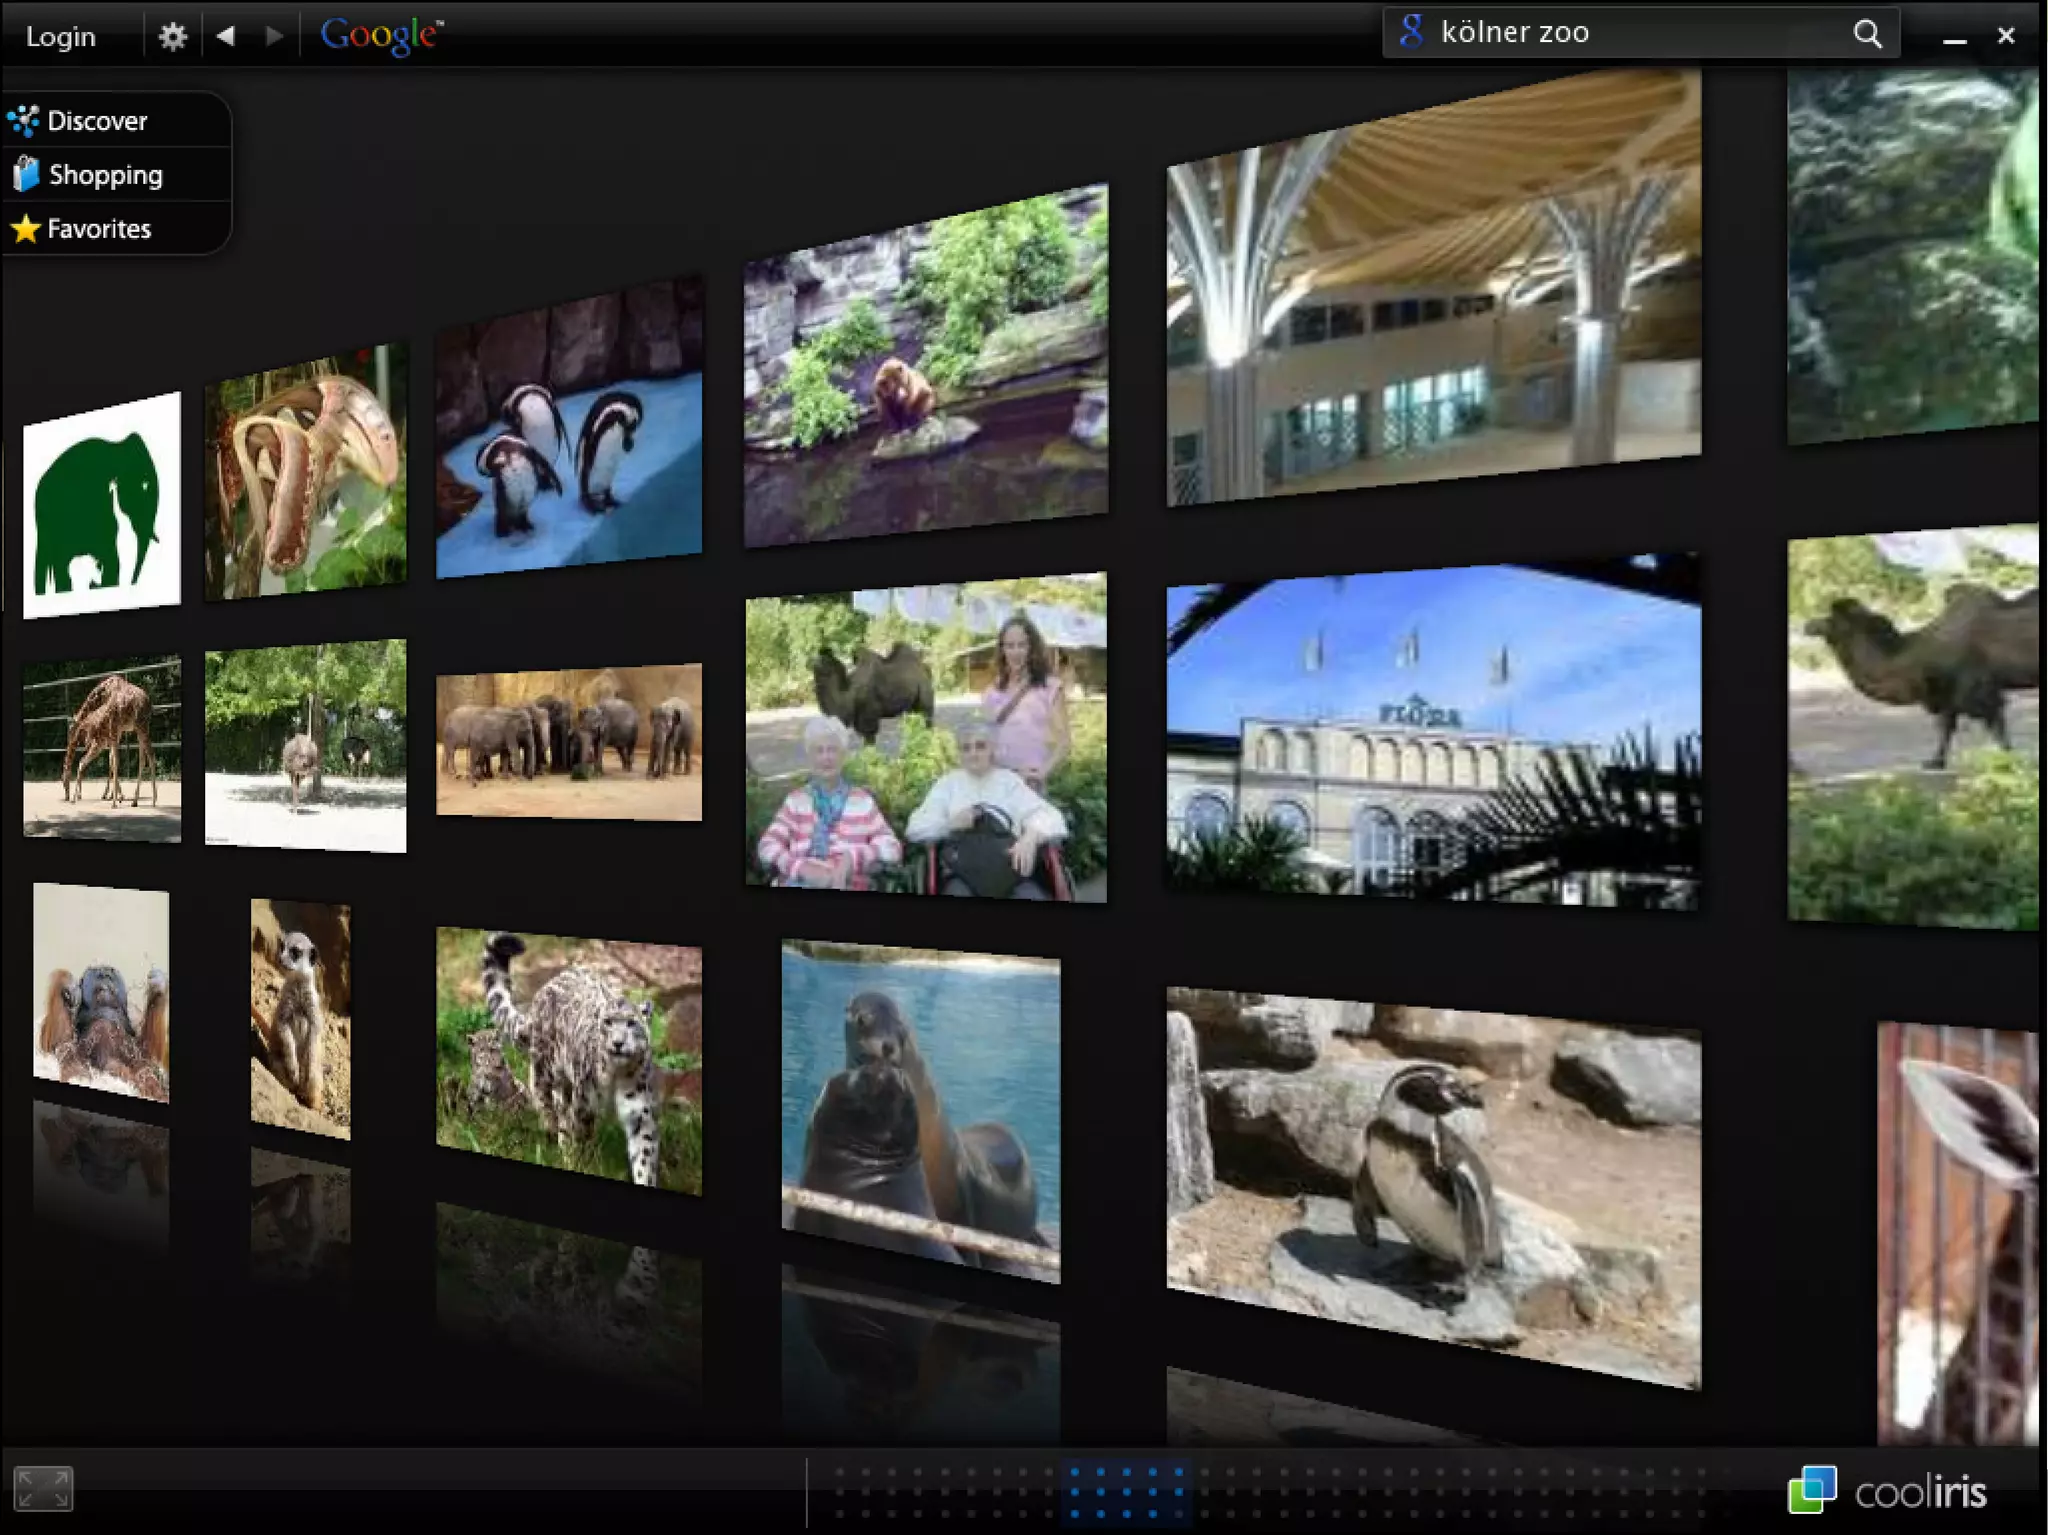Open the Favorites menu item
This screenshot has height=1535, width=2048.
click(99, 229)
